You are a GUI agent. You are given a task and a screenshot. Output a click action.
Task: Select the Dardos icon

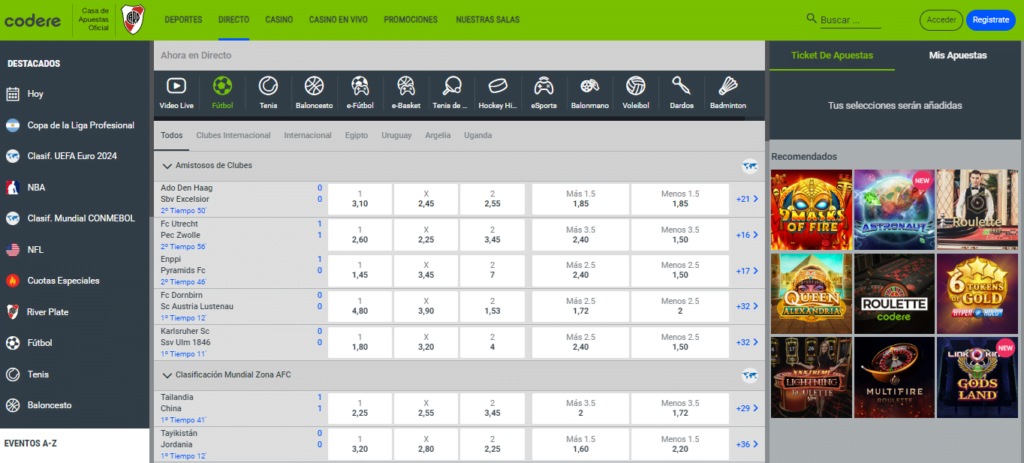click(x=681, y=86)
